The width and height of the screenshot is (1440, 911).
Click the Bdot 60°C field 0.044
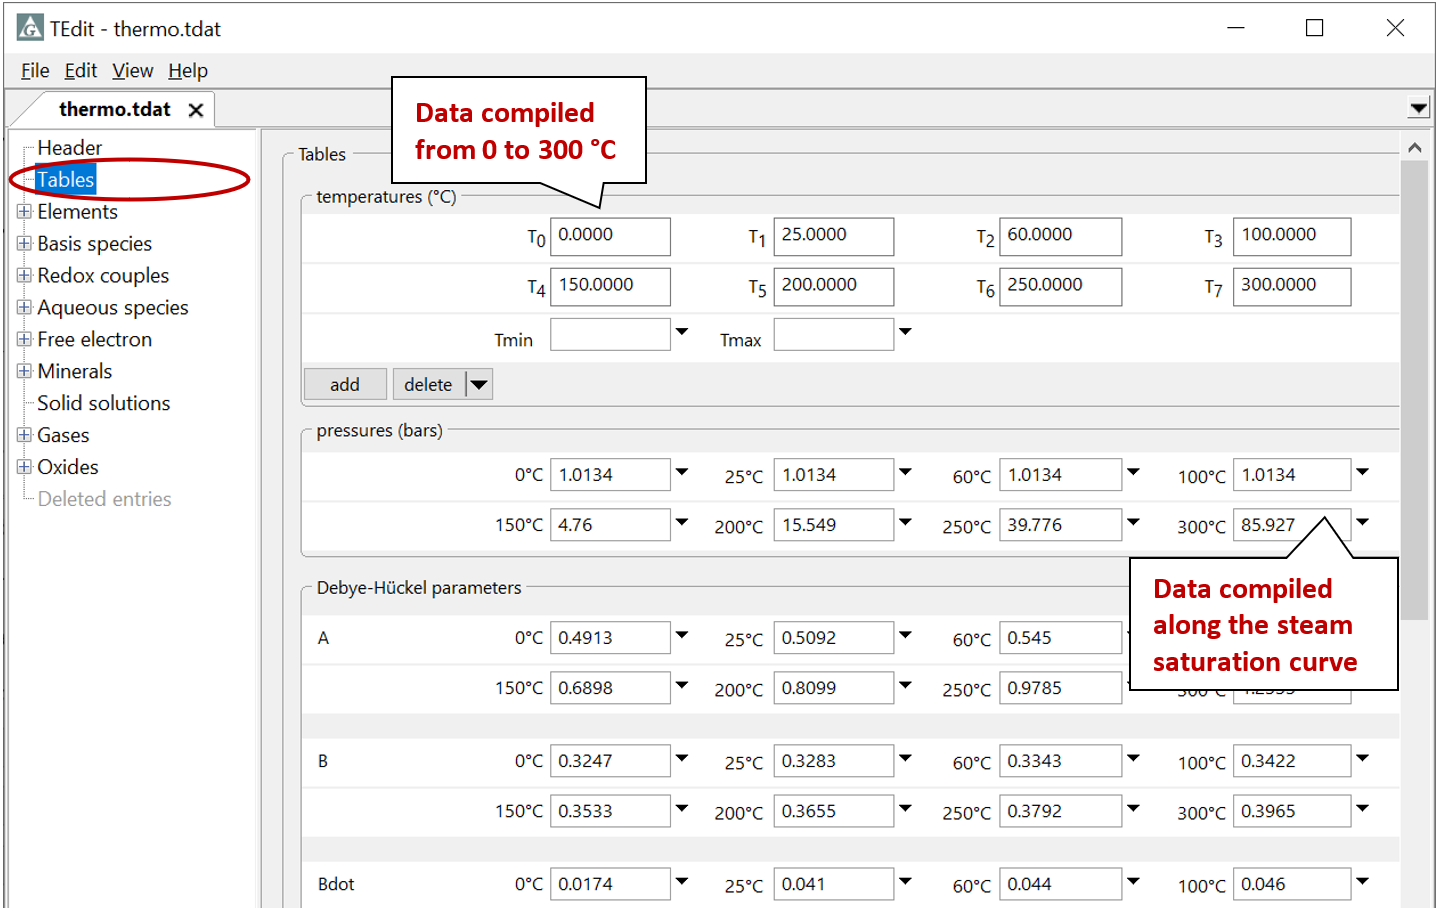1060,884
